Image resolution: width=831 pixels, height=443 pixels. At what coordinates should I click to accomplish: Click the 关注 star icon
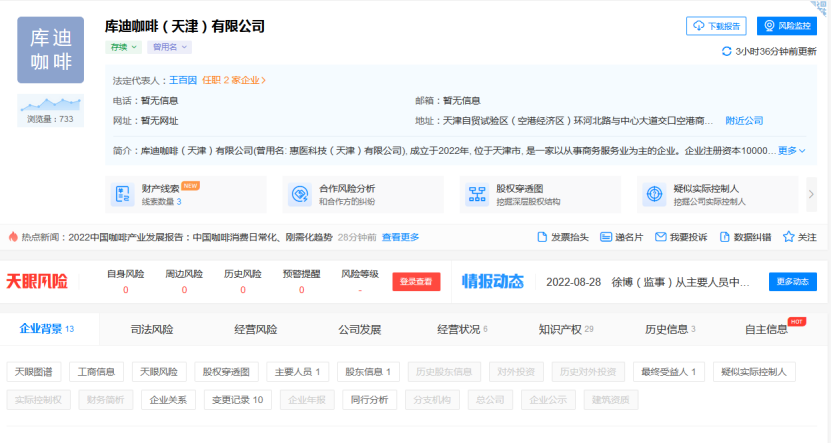[788, 237]
